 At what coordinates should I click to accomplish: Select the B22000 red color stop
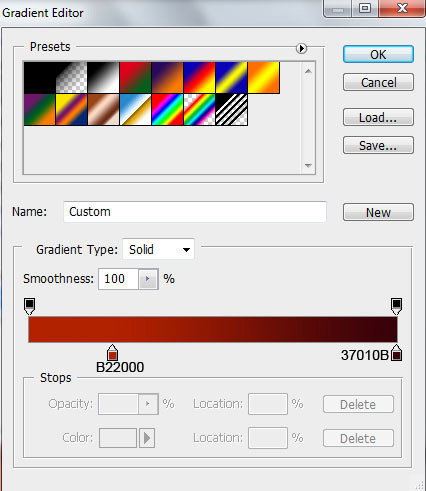(112, 353)
